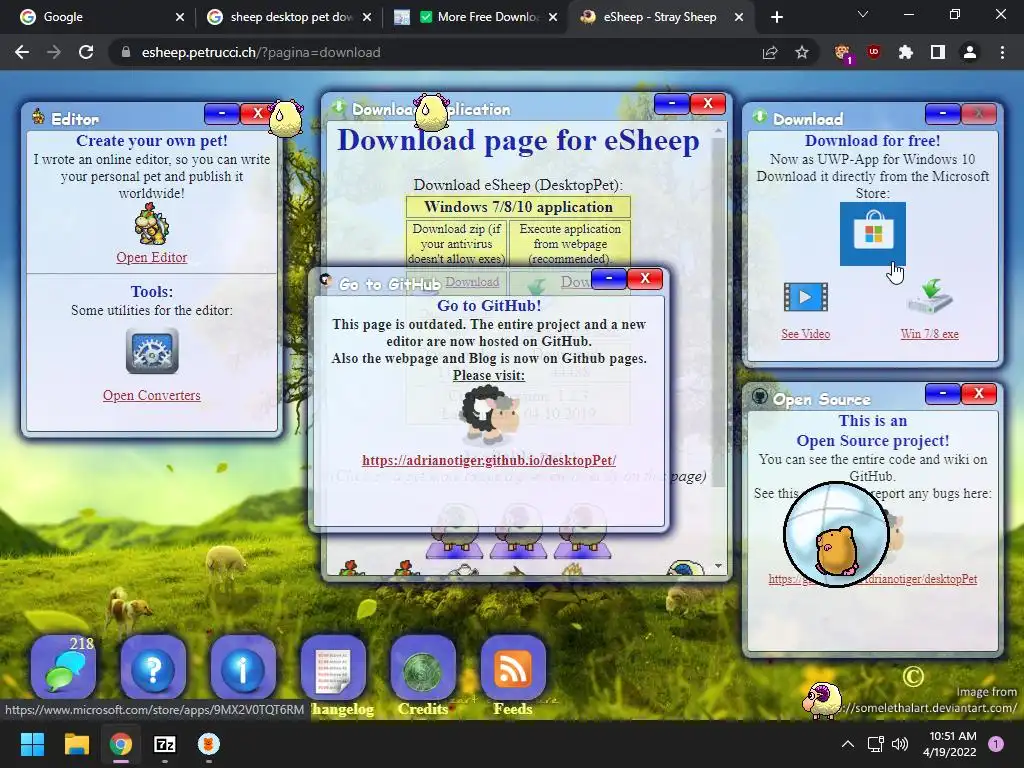This screenshot has height=768, width=1024.
Task: Click the Bowser pet icon in Editor
Action: point(152,224)
